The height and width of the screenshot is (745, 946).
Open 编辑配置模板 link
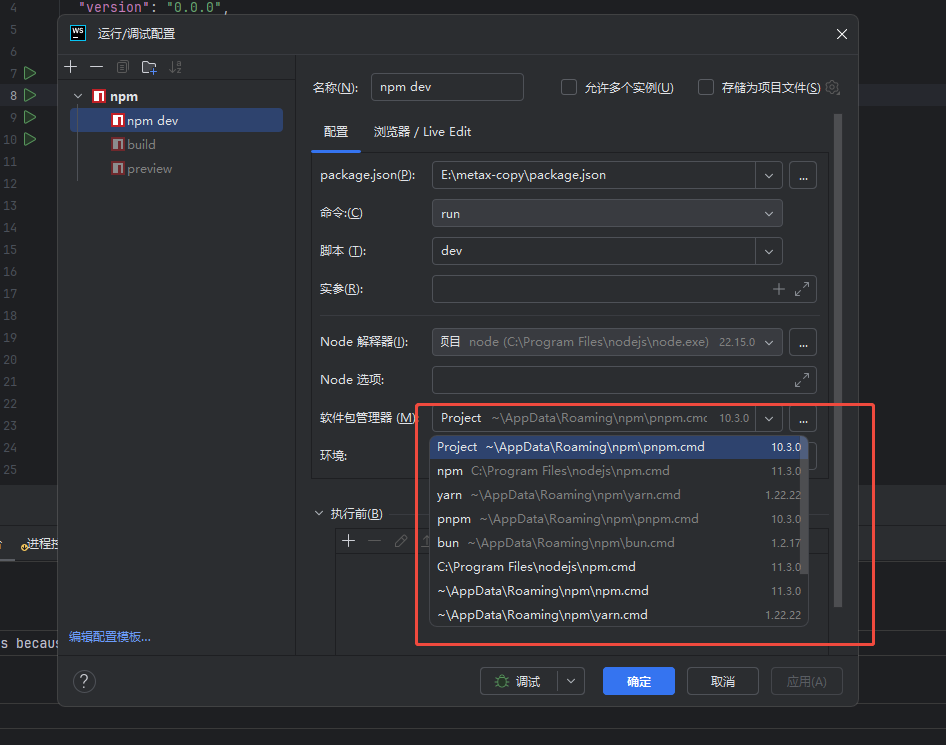pos(110,637)
